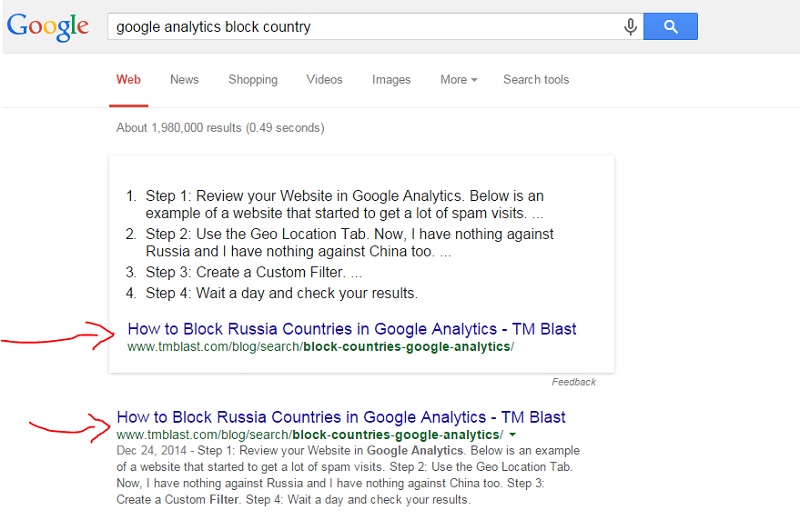Switch to the Shopping tab
Viewport: 800px width, 520px height.
tap(253, 80)
